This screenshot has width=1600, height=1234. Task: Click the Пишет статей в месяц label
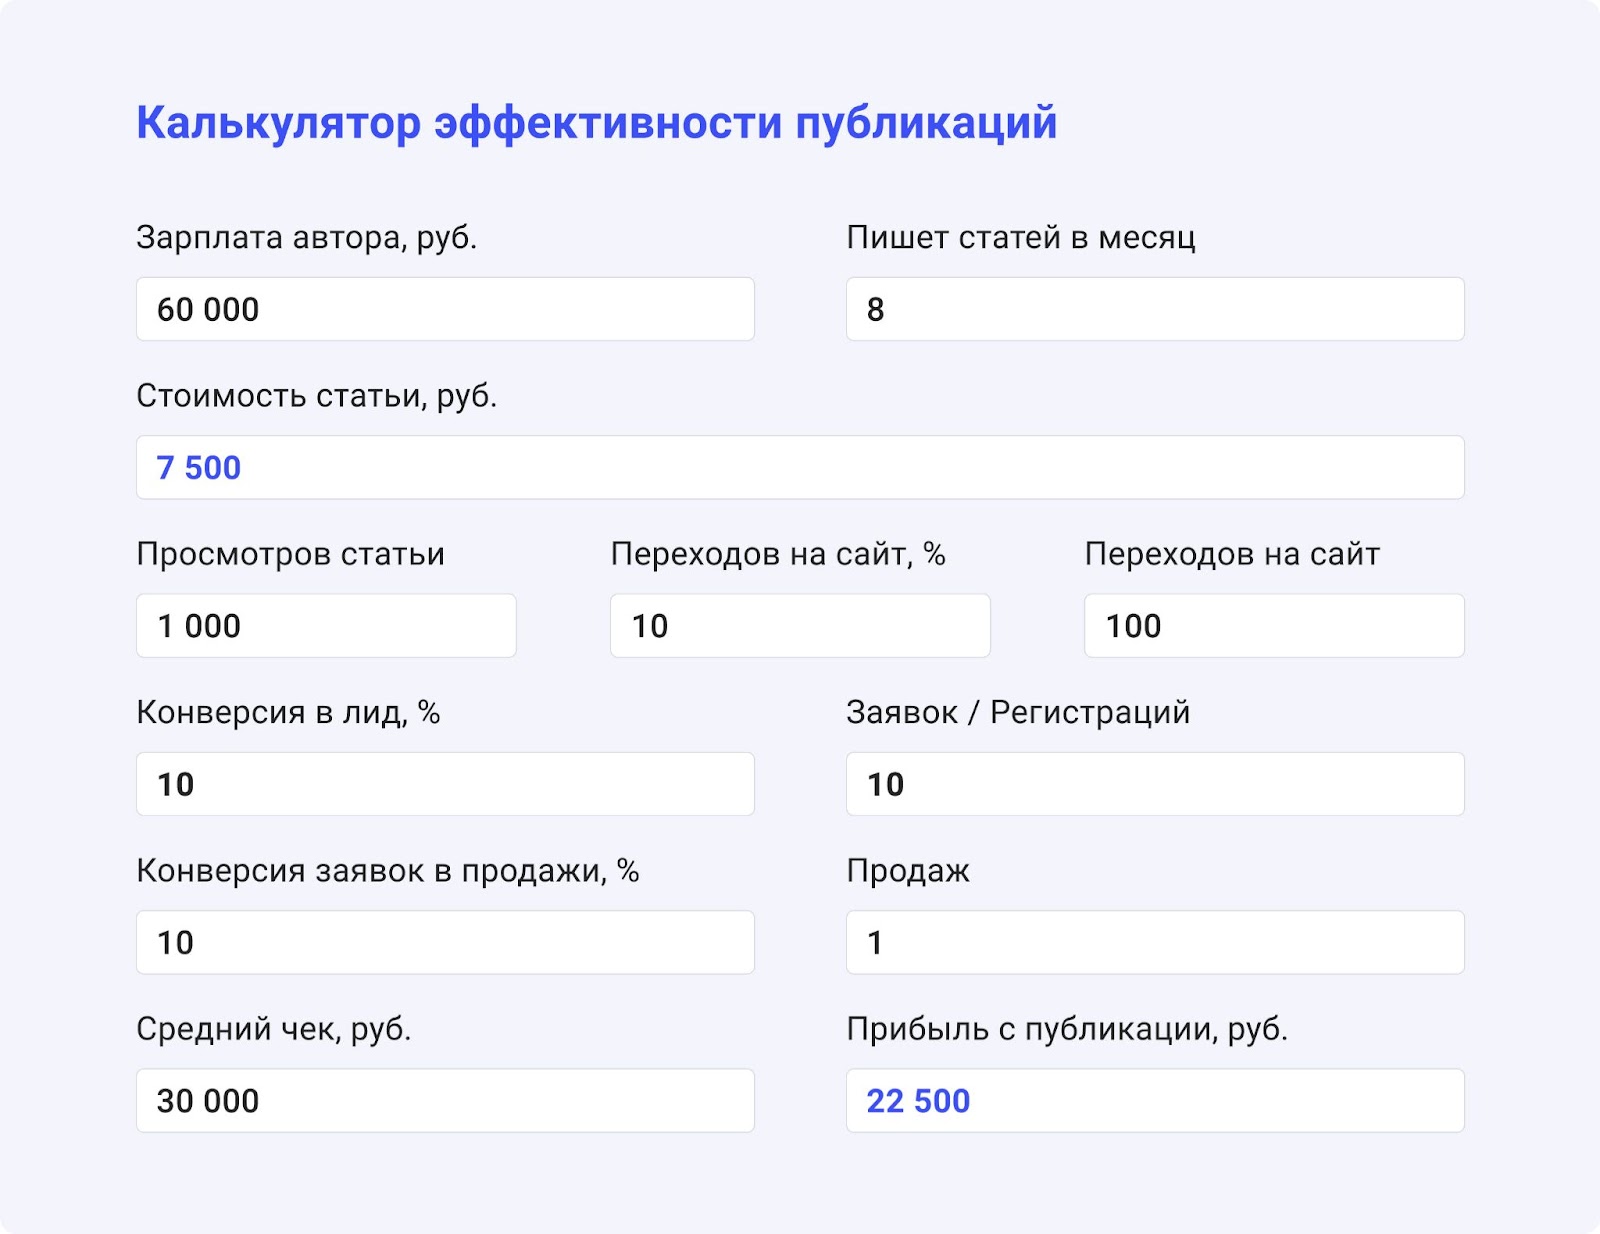click(x=1021, y=238)
